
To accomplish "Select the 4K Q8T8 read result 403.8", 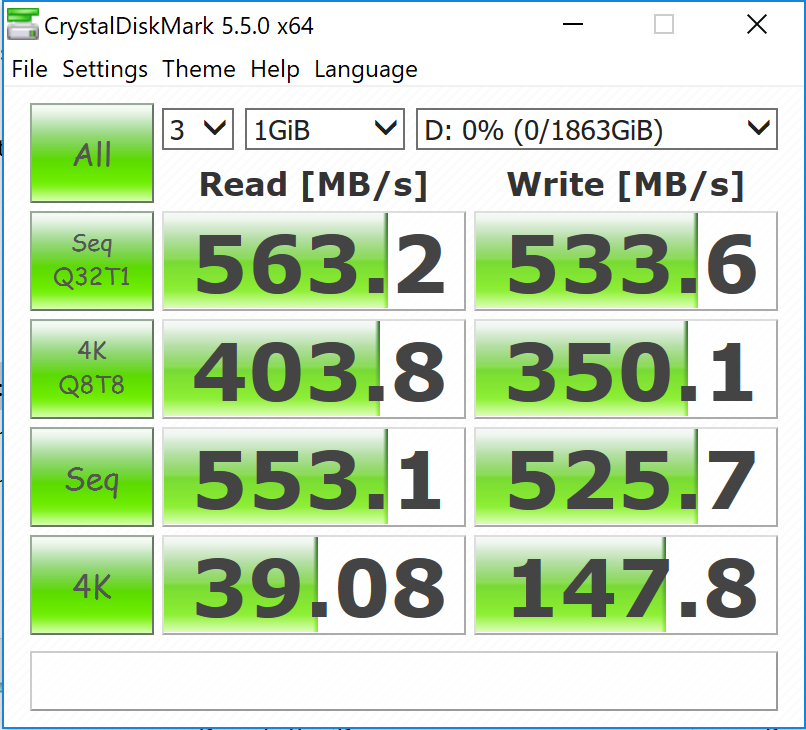I will [x=314, y=369].
